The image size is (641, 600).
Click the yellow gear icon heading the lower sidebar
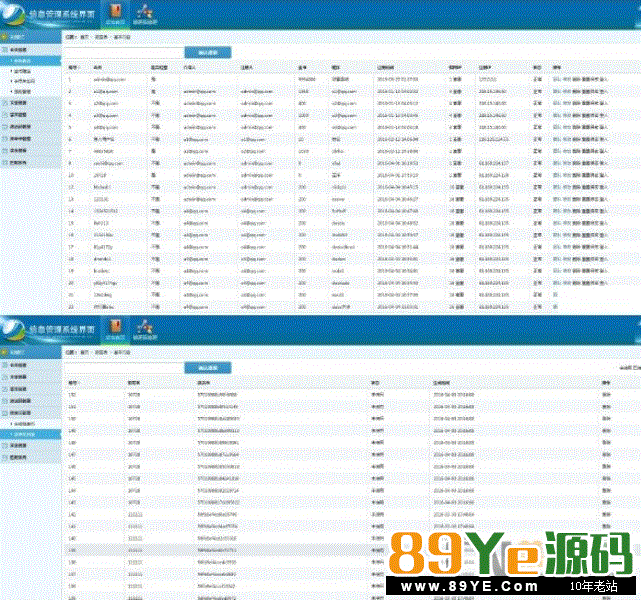click(4, 352)
